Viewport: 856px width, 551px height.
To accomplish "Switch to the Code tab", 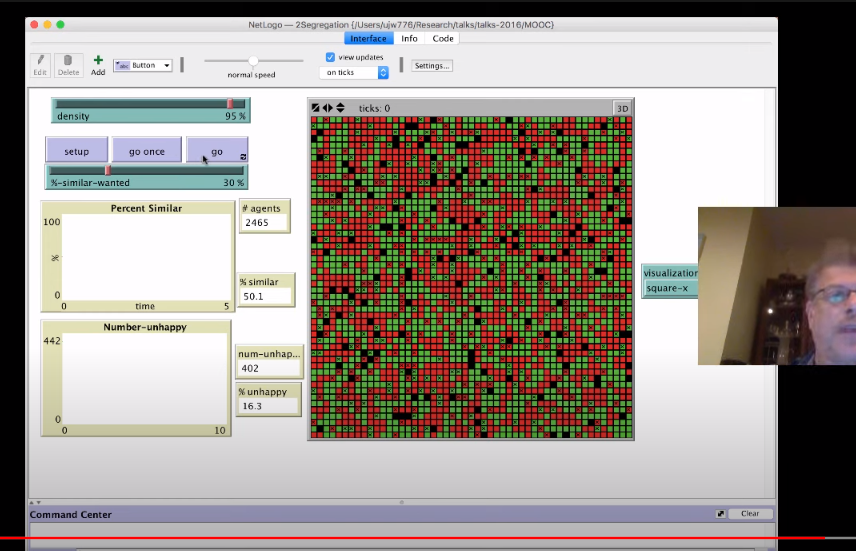I will [443, 38].
